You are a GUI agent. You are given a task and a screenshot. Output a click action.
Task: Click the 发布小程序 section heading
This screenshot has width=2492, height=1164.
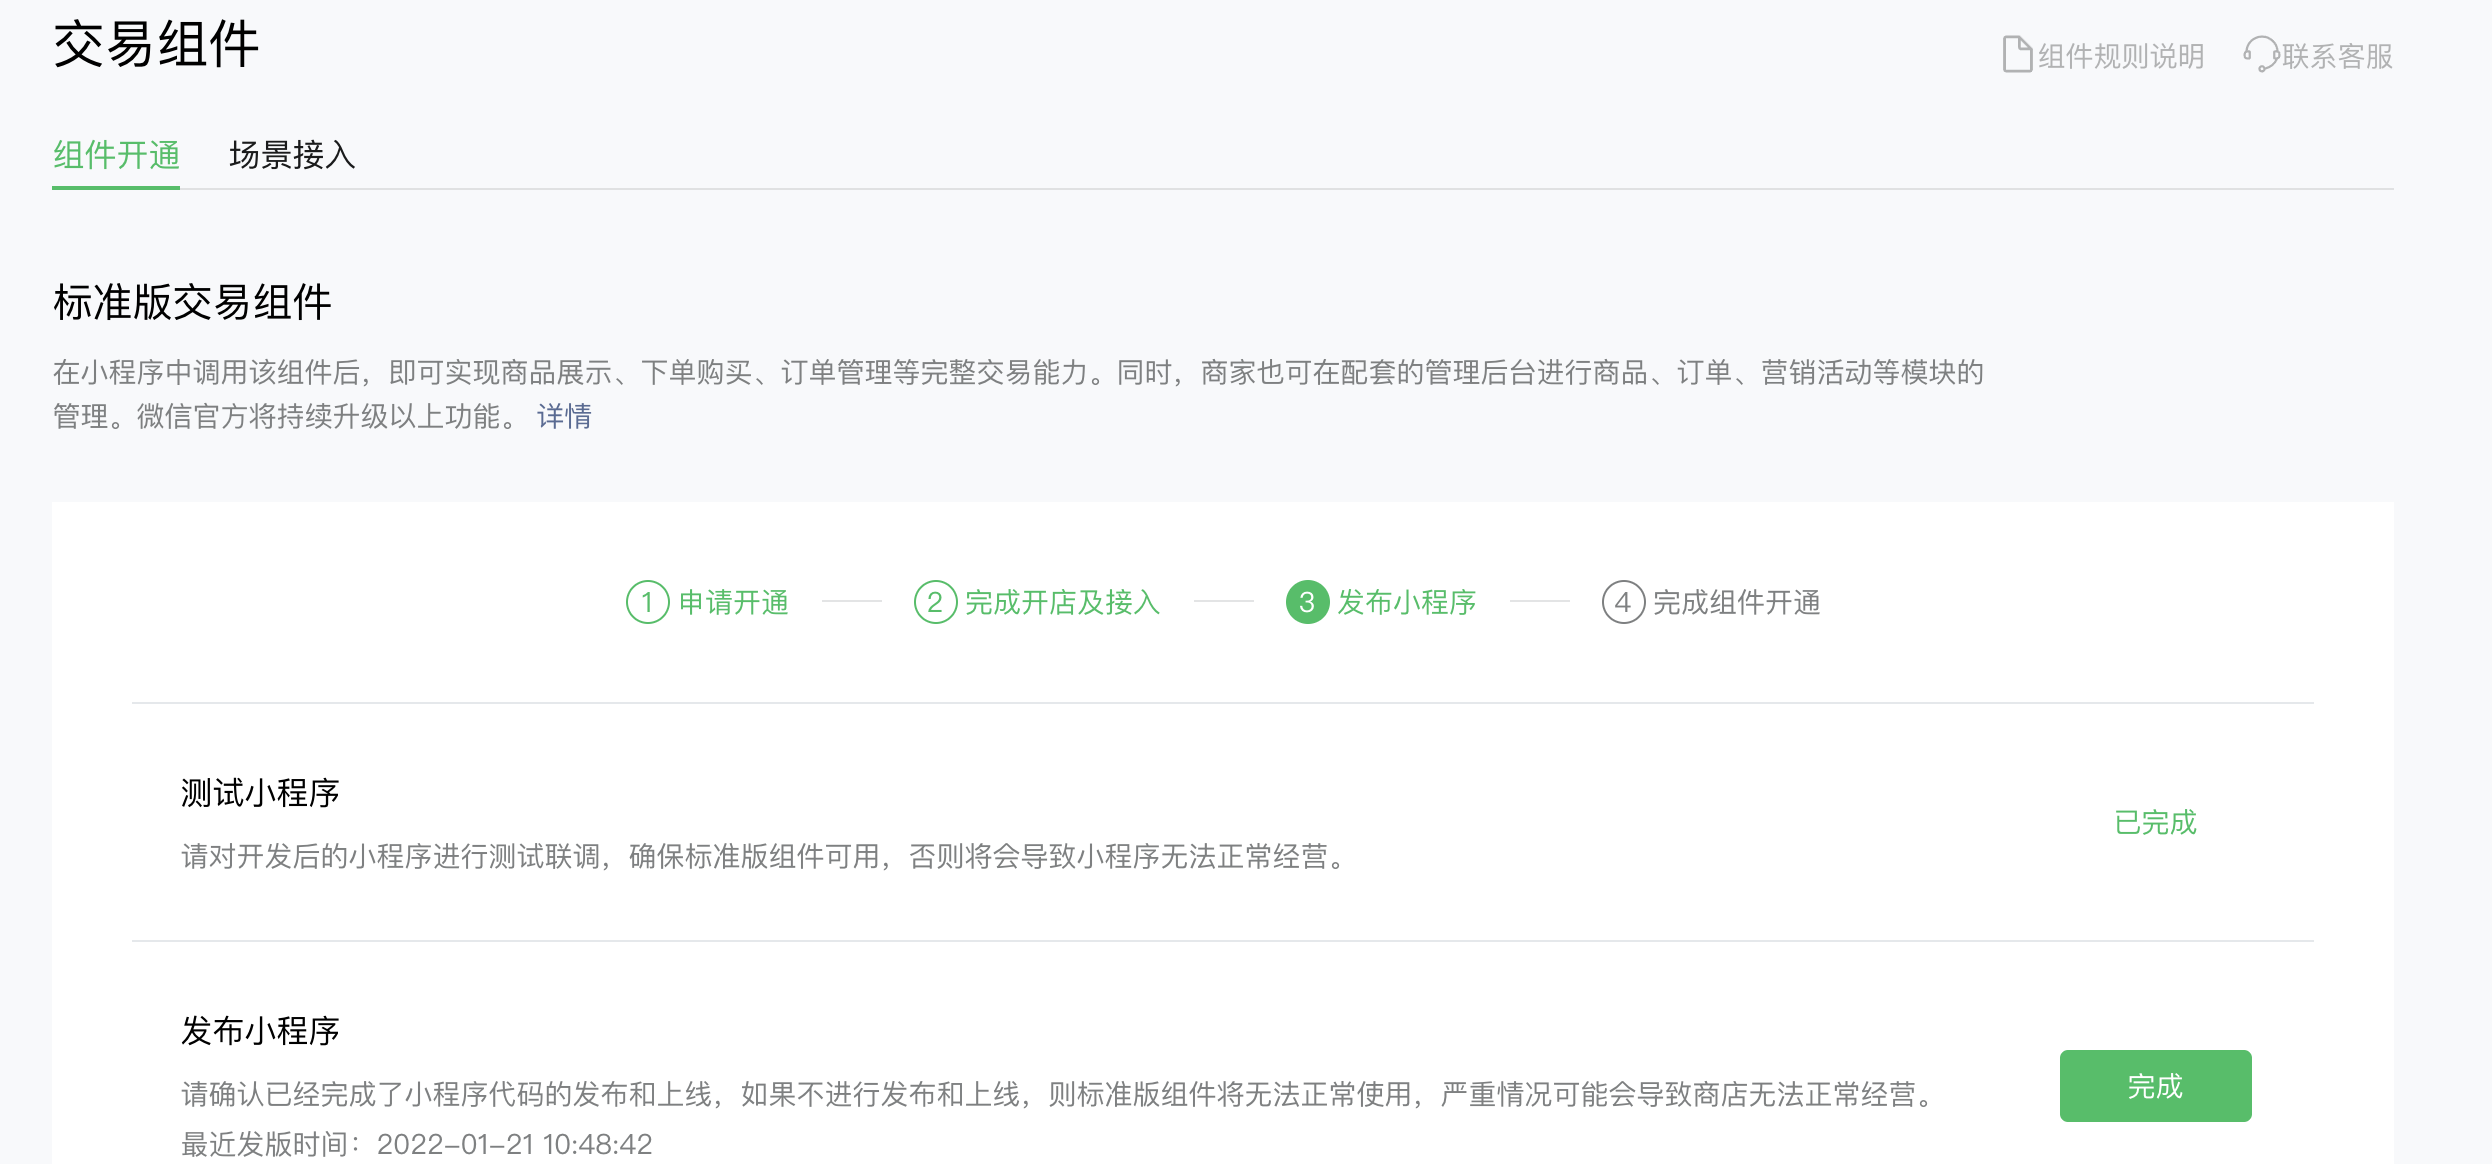pyautogui.click(x=260, y=1031)
